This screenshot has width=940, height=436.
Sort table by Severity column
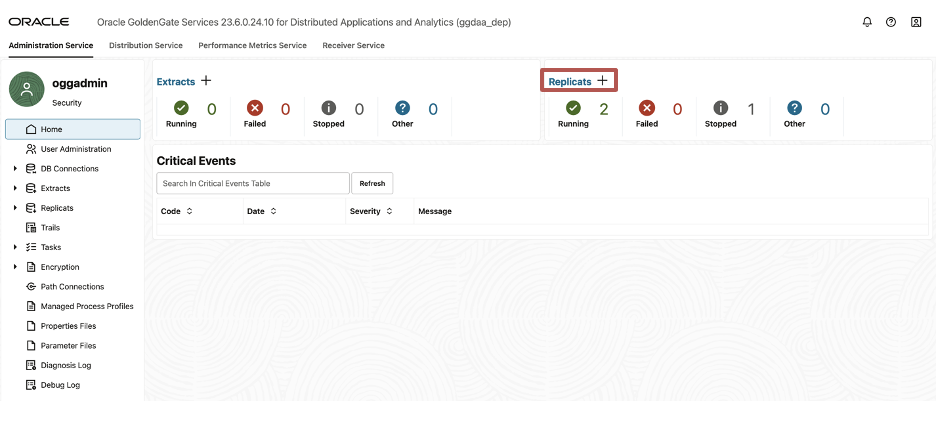389,211
